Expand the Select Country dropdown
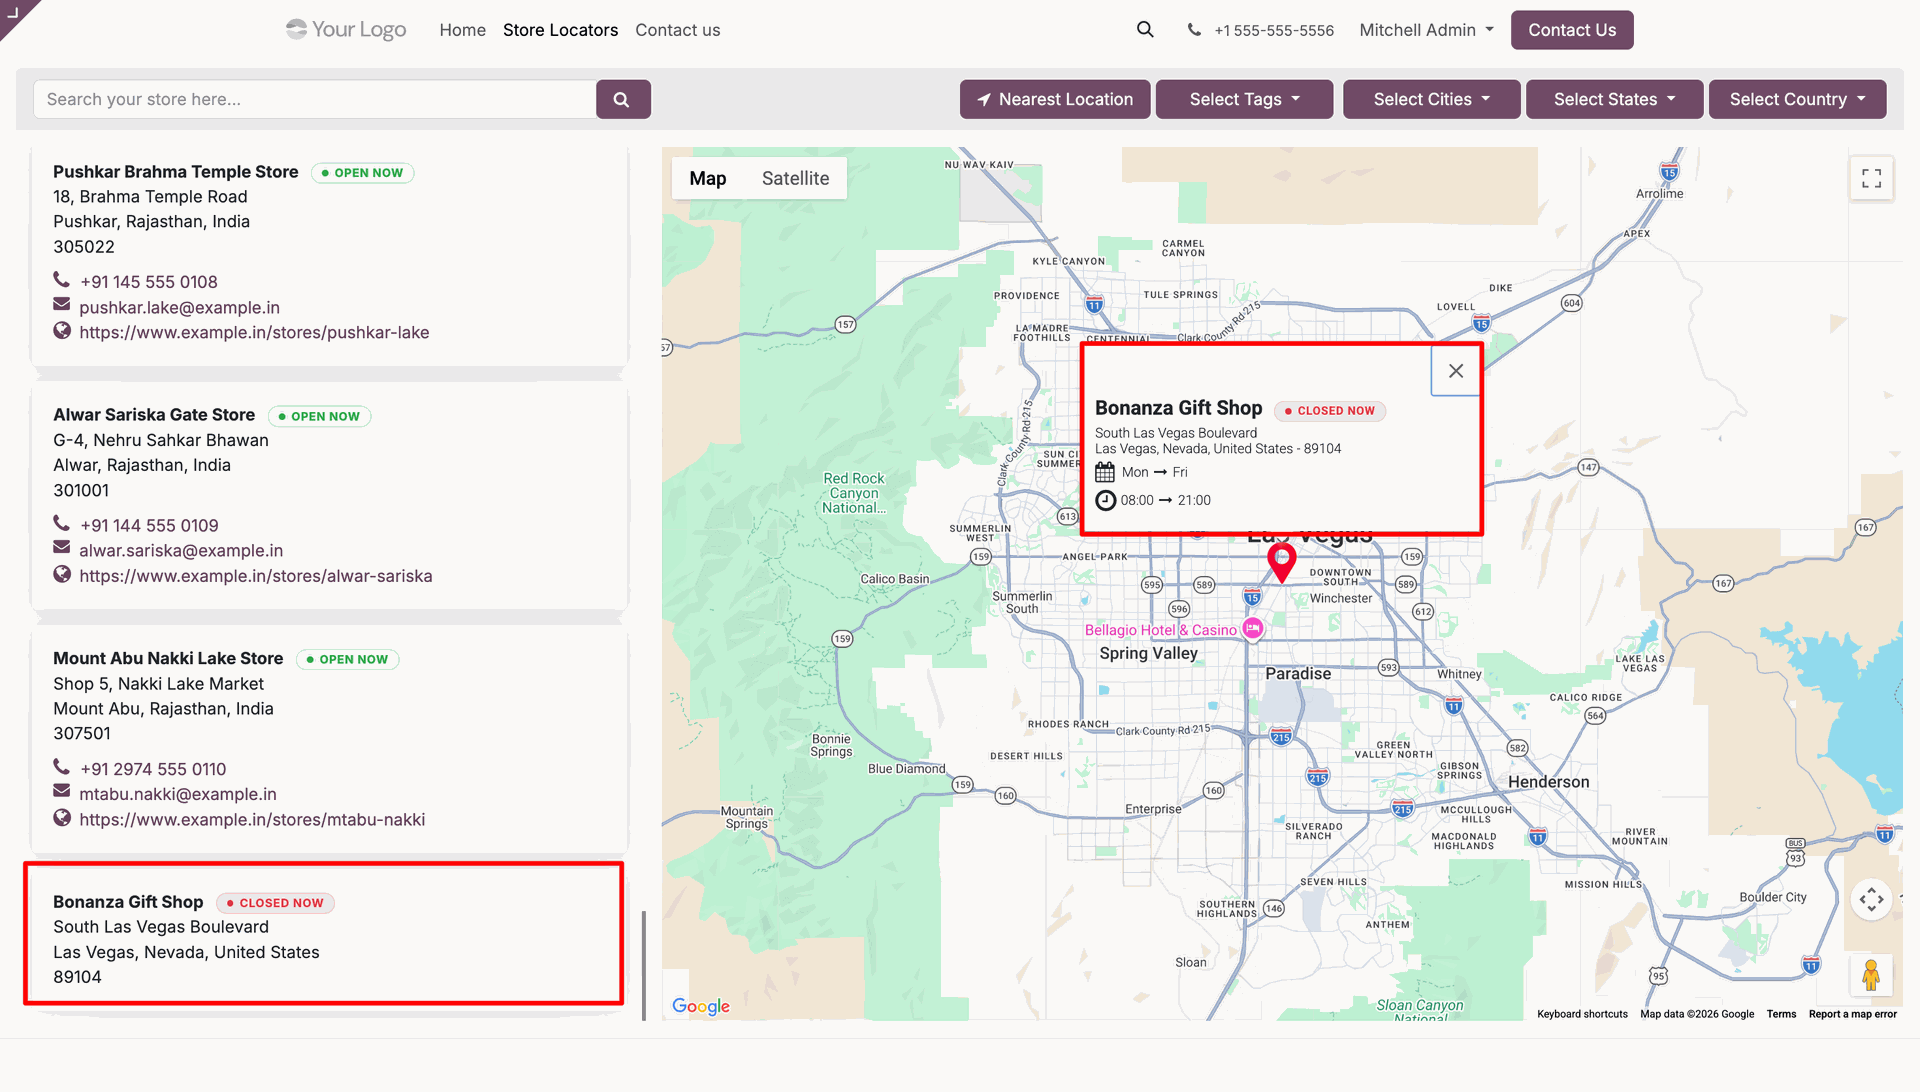The image size is (1920, 1092). 1797,100
